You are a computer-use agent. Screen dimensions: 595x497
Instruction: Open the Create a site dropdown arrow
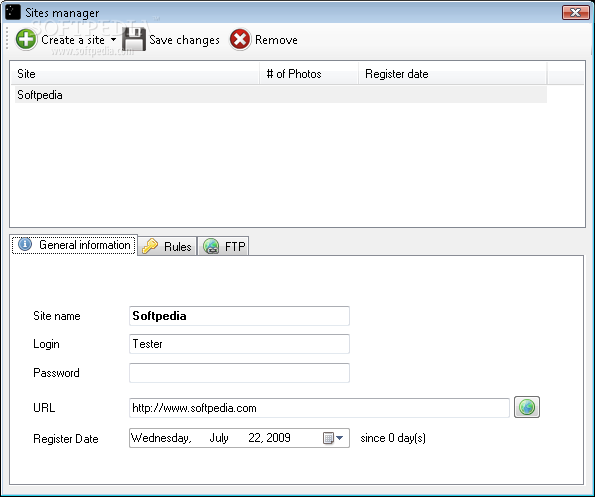(x=113, y=39)
